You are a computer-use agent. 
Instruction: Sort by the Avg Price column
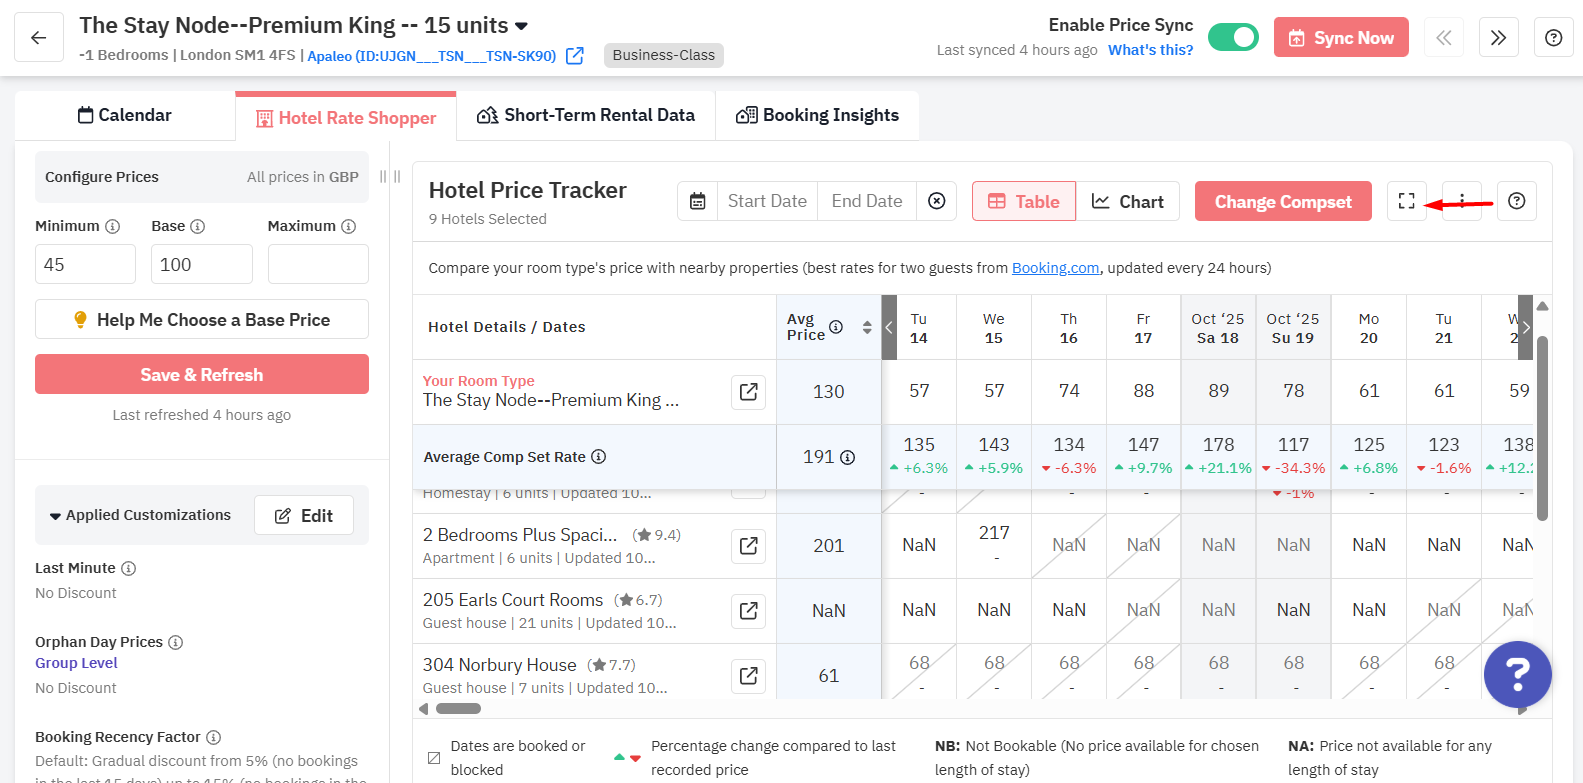point(866,327)
